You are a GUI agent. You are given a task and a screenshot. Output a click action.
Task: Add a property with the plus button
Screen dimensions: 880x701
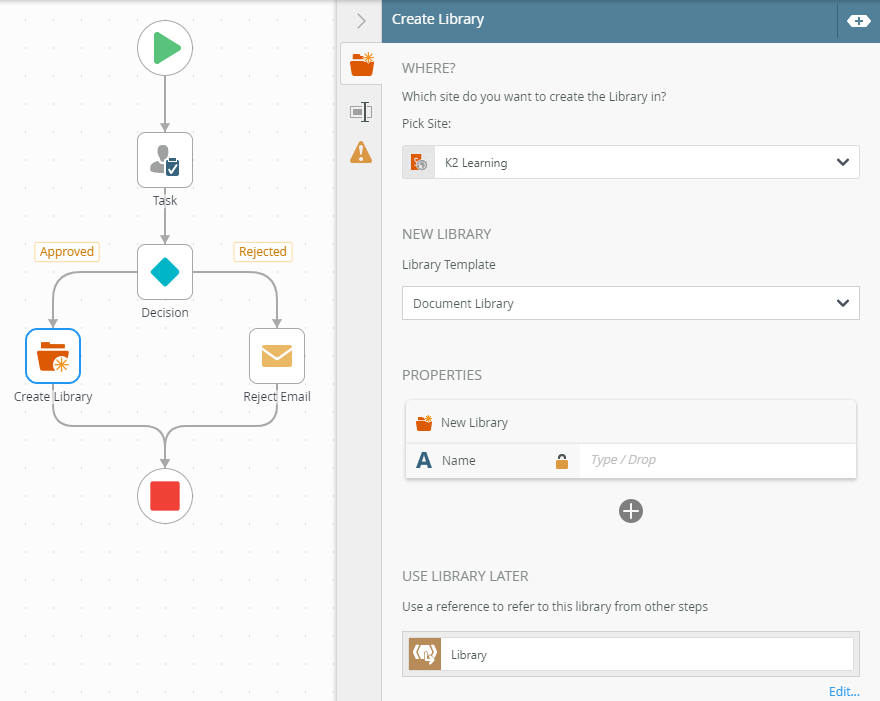point(631,511)
